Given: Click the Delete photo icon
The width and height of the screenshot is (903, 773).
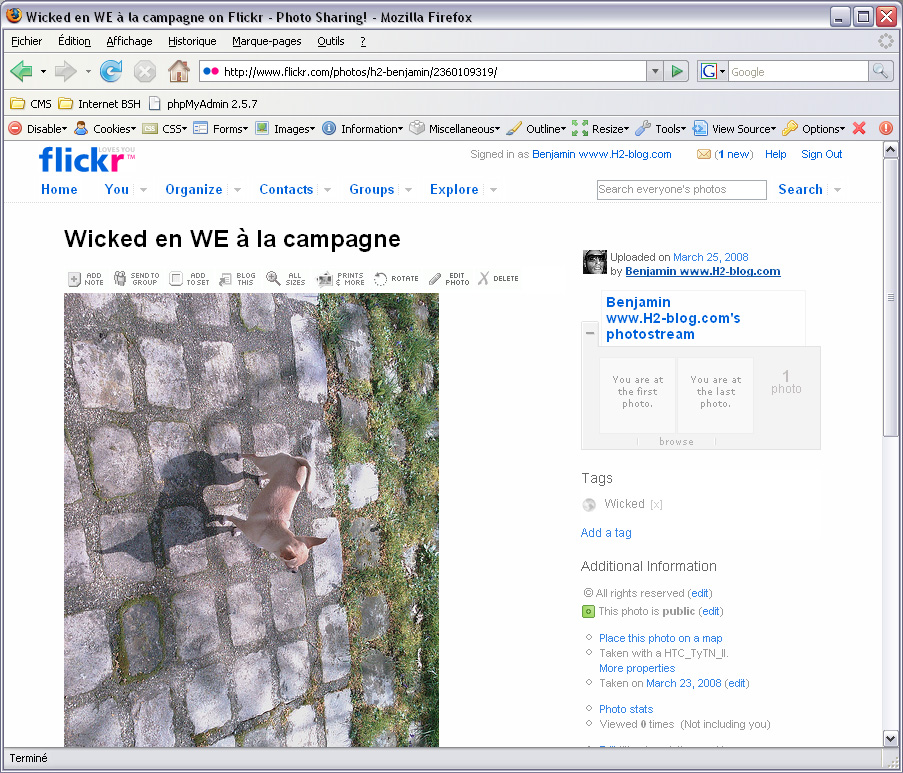Looking at the screenshot, I should click(484, 279).
